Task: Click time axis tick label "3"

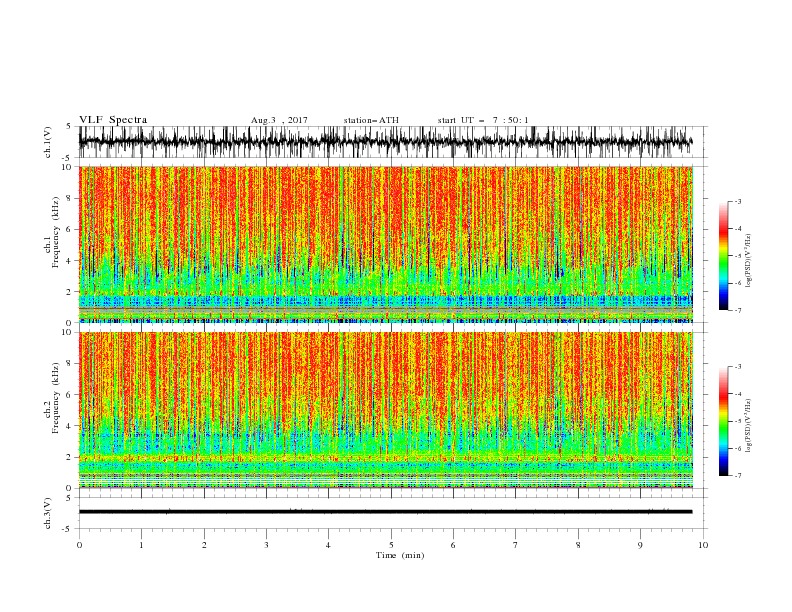Action: click(266, 545)
